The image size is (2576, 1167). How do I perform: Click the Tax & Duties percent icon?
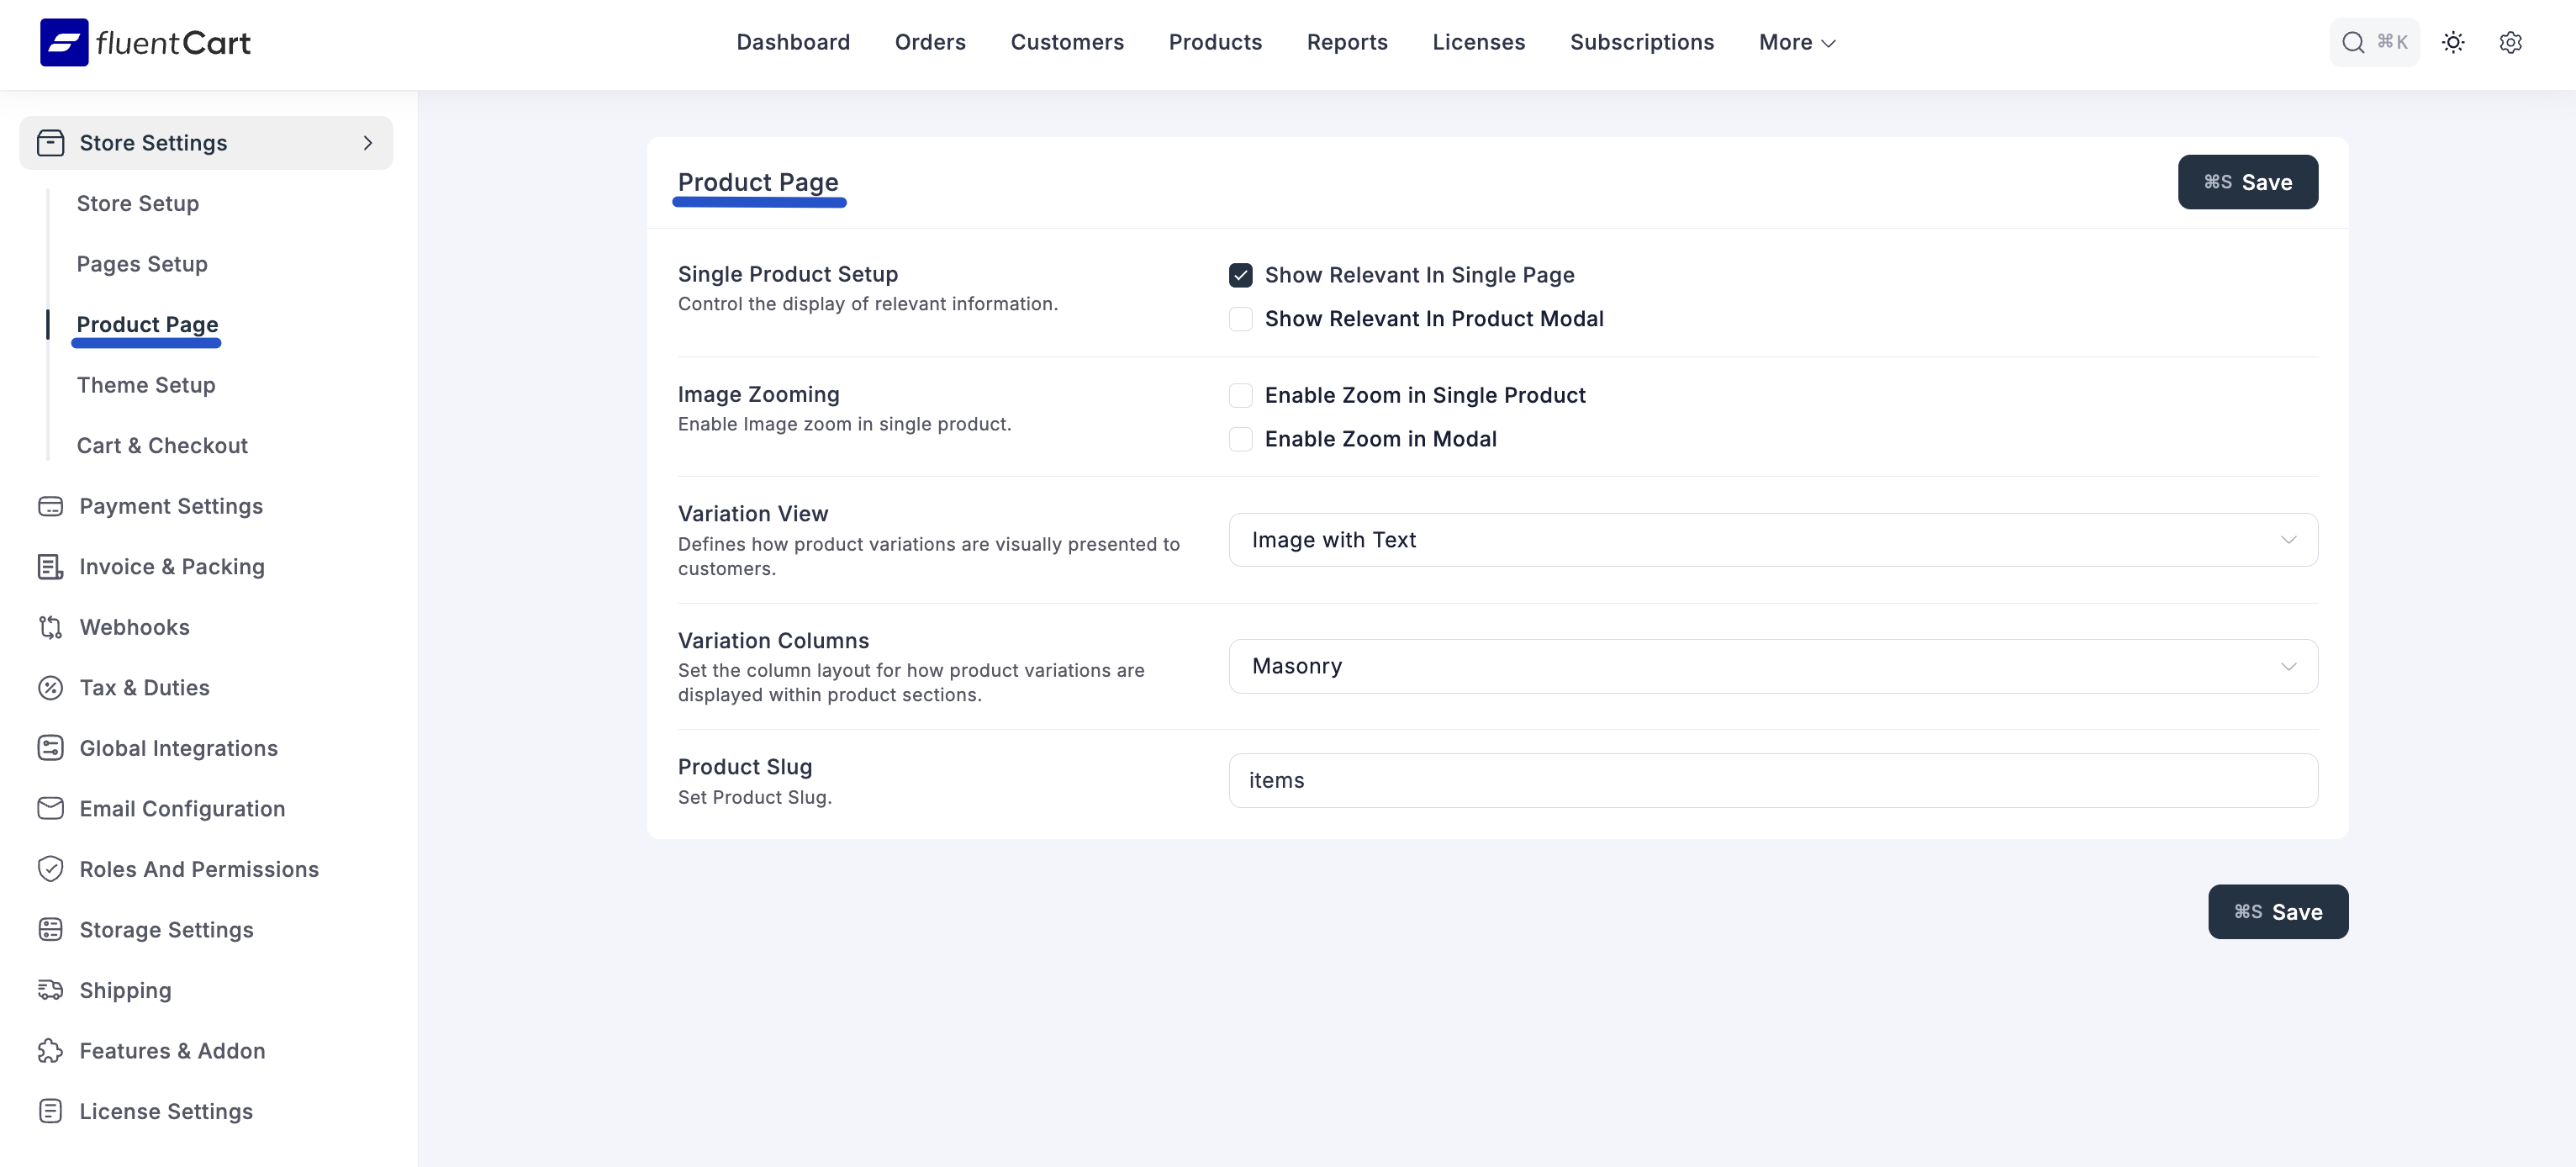[50, 688]
